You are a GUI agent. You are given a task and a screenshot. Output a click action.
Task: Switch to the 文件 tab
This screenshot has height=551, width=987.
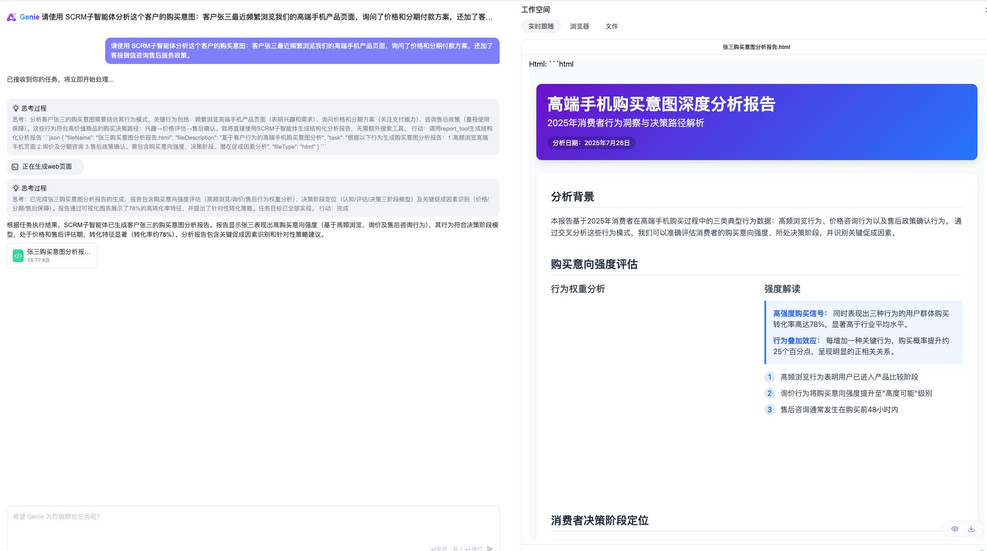[x=611, y=26]
